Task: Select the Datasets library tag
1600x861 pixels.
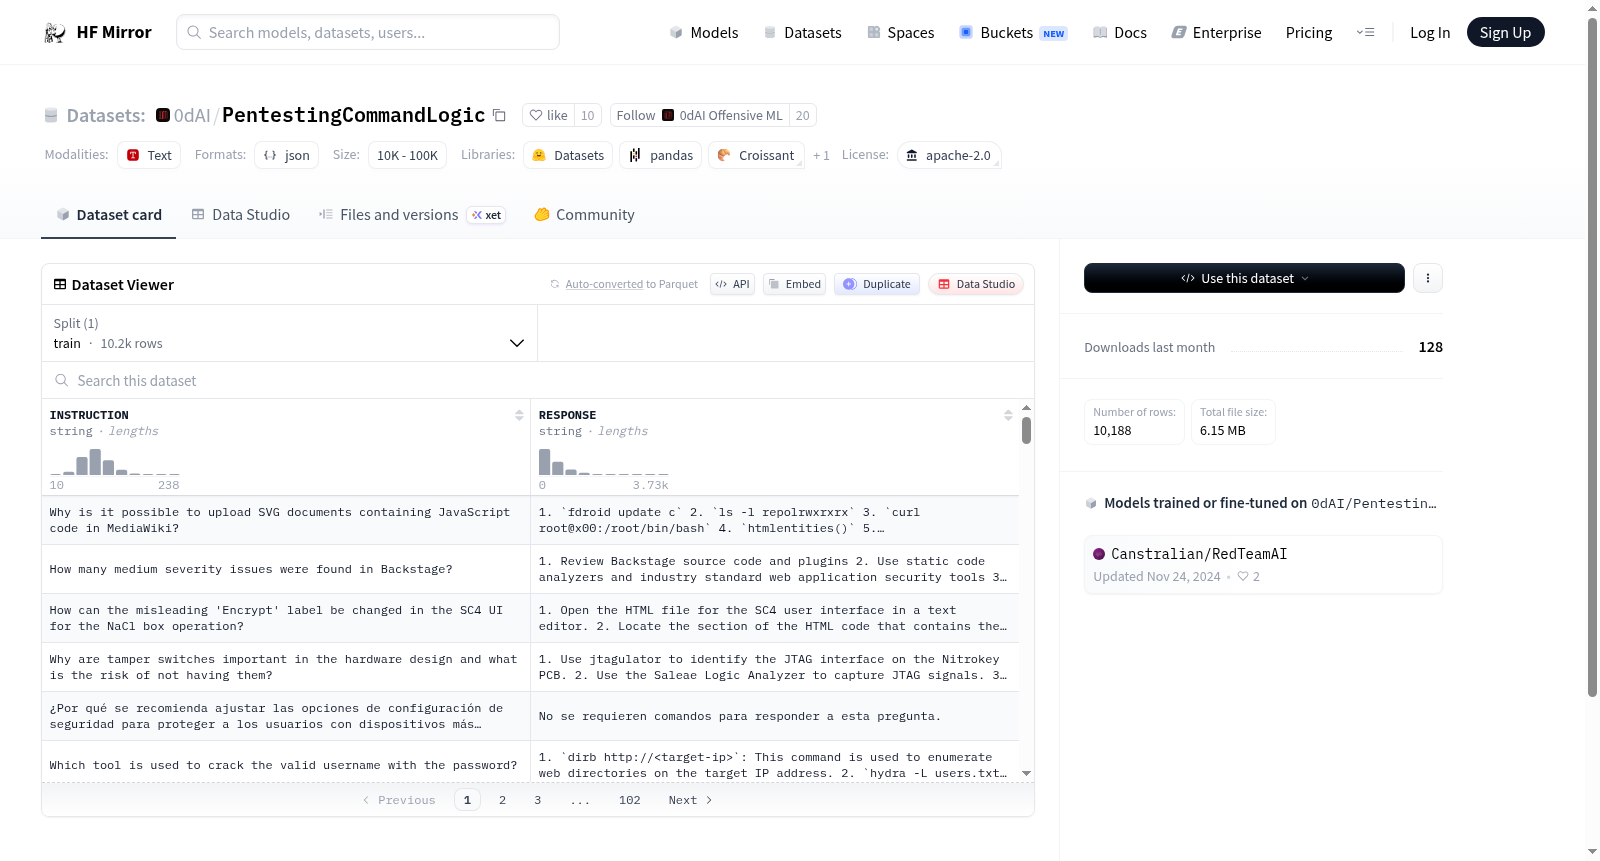Action: point(567,155)
